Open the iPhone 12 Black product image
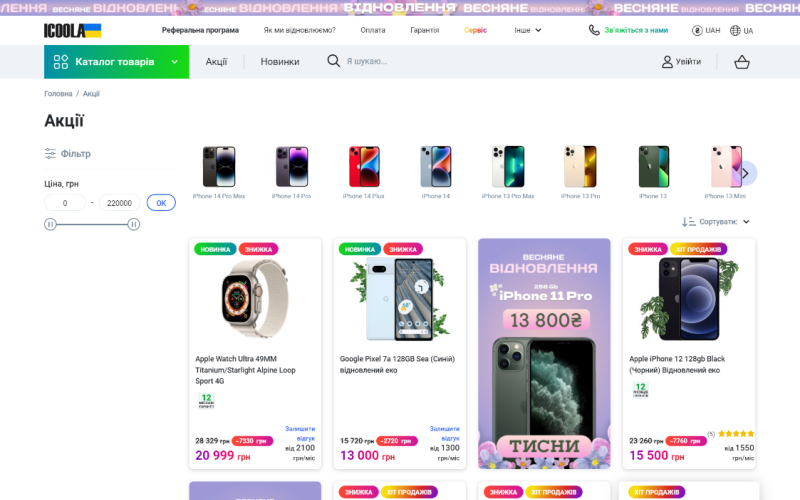 tap(689, 299)
